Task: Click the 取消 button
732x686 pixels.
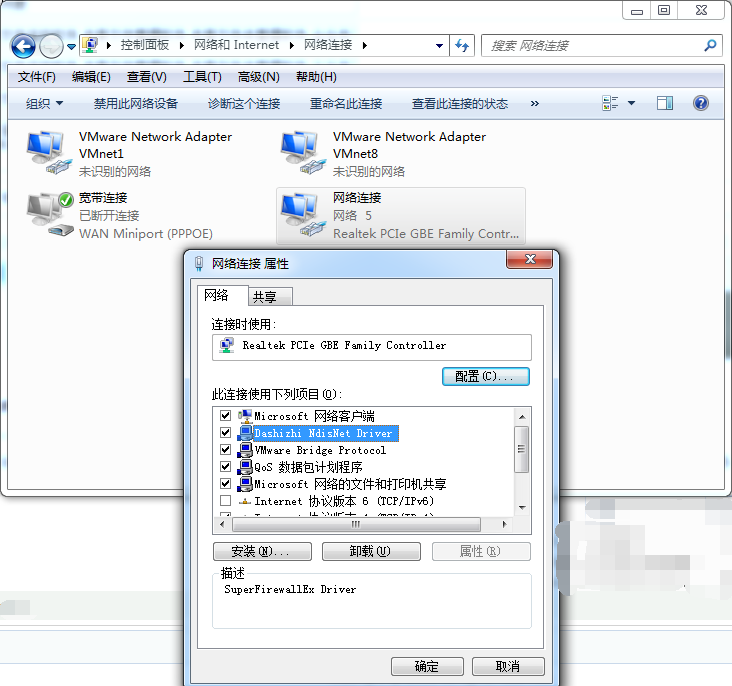Action: coord(508,666)
